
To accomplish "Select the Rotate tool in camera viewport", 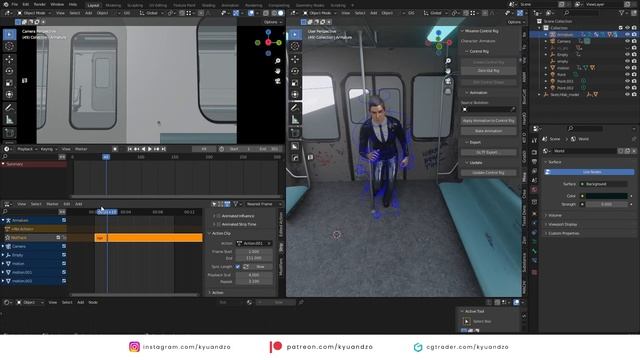I will click(x=9, y=71).
